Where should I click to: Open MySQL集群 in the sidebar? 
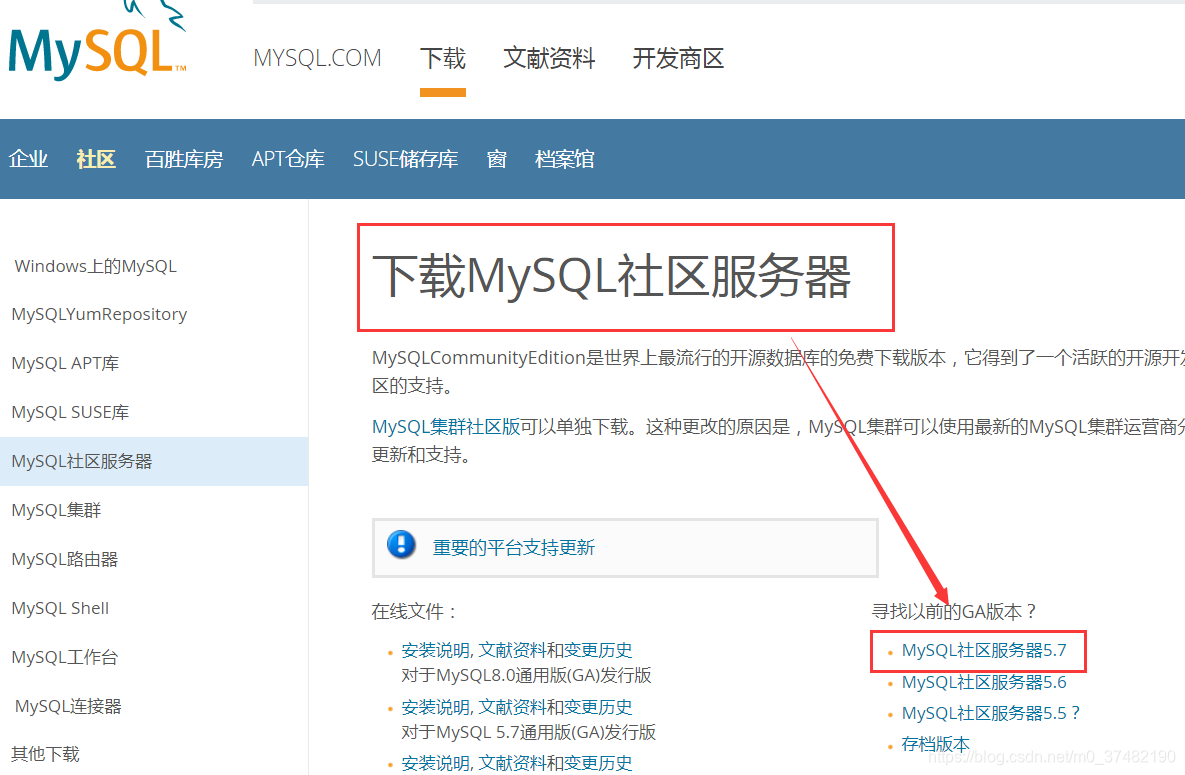point(56,510)
